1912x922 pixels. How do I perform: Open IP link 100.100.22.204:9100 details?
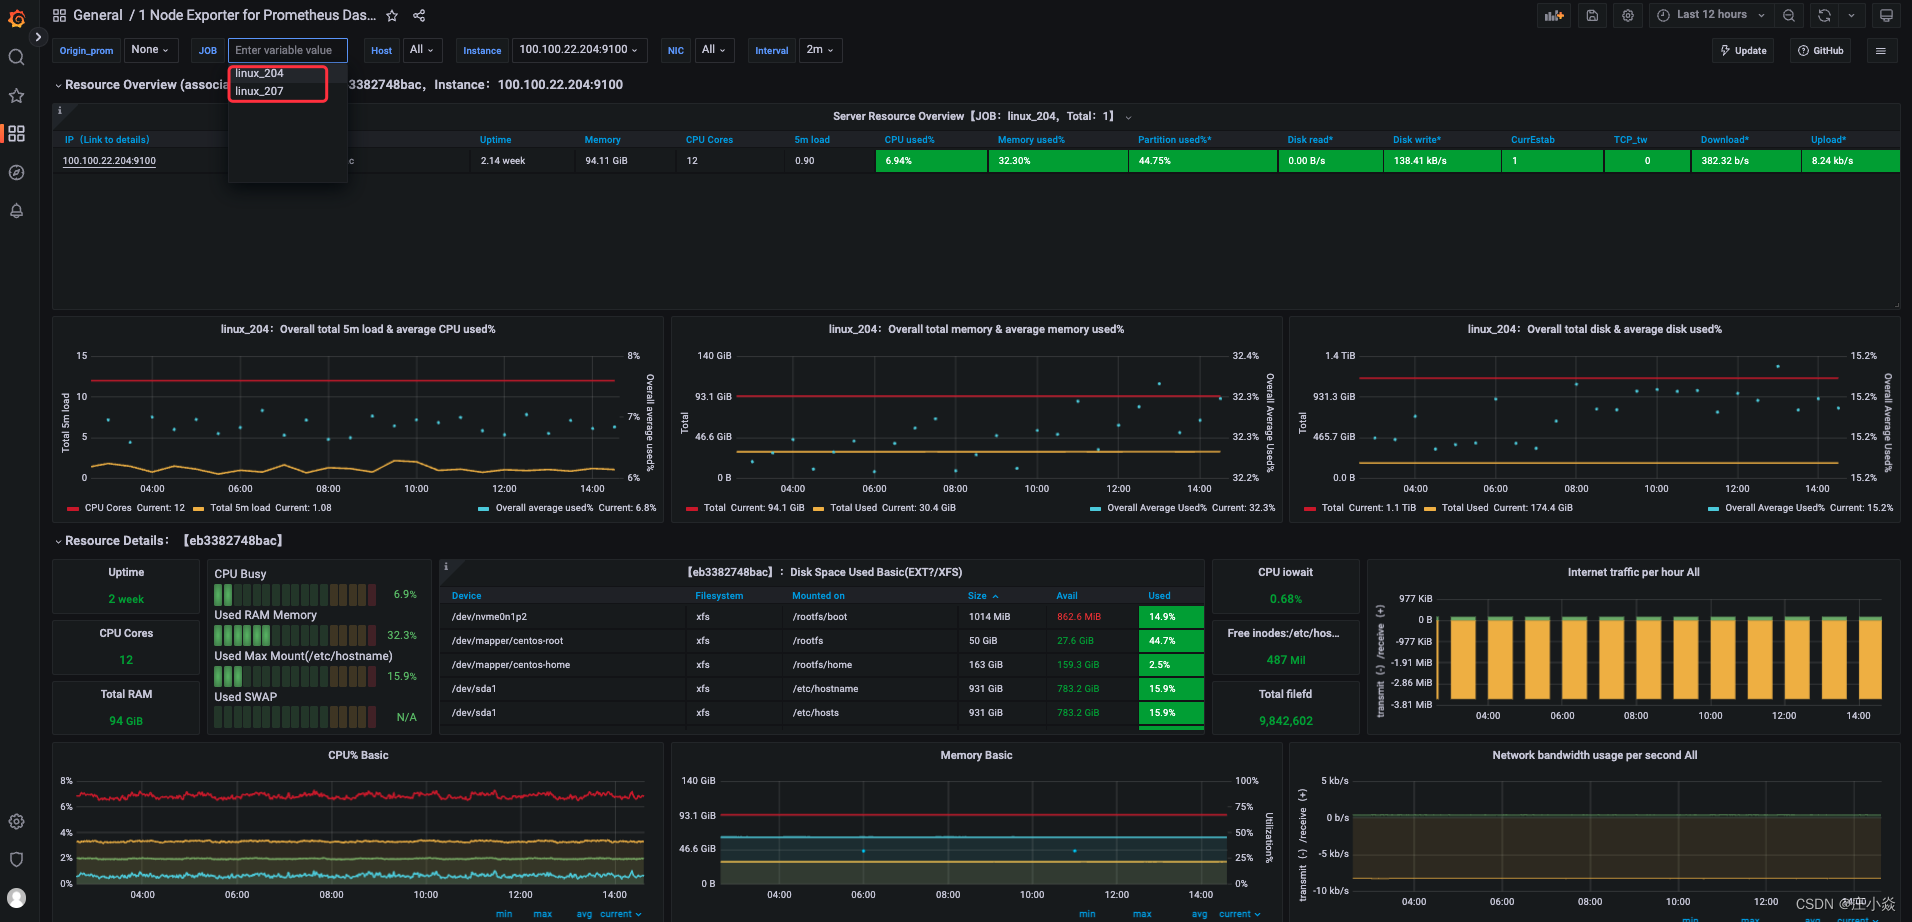click(x=109, y=161)
